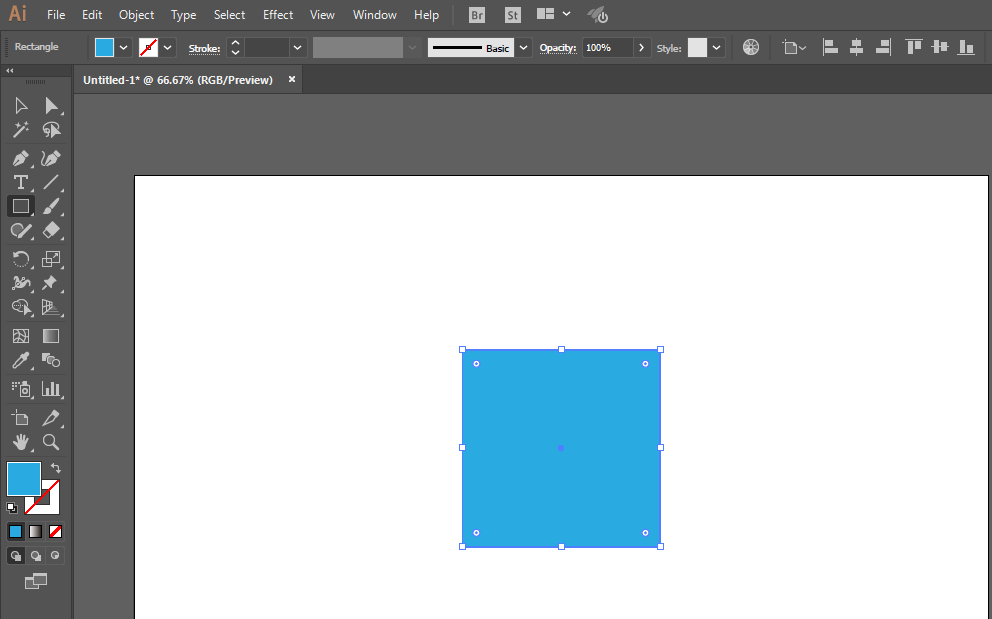Select the Zoom tool

51,441
